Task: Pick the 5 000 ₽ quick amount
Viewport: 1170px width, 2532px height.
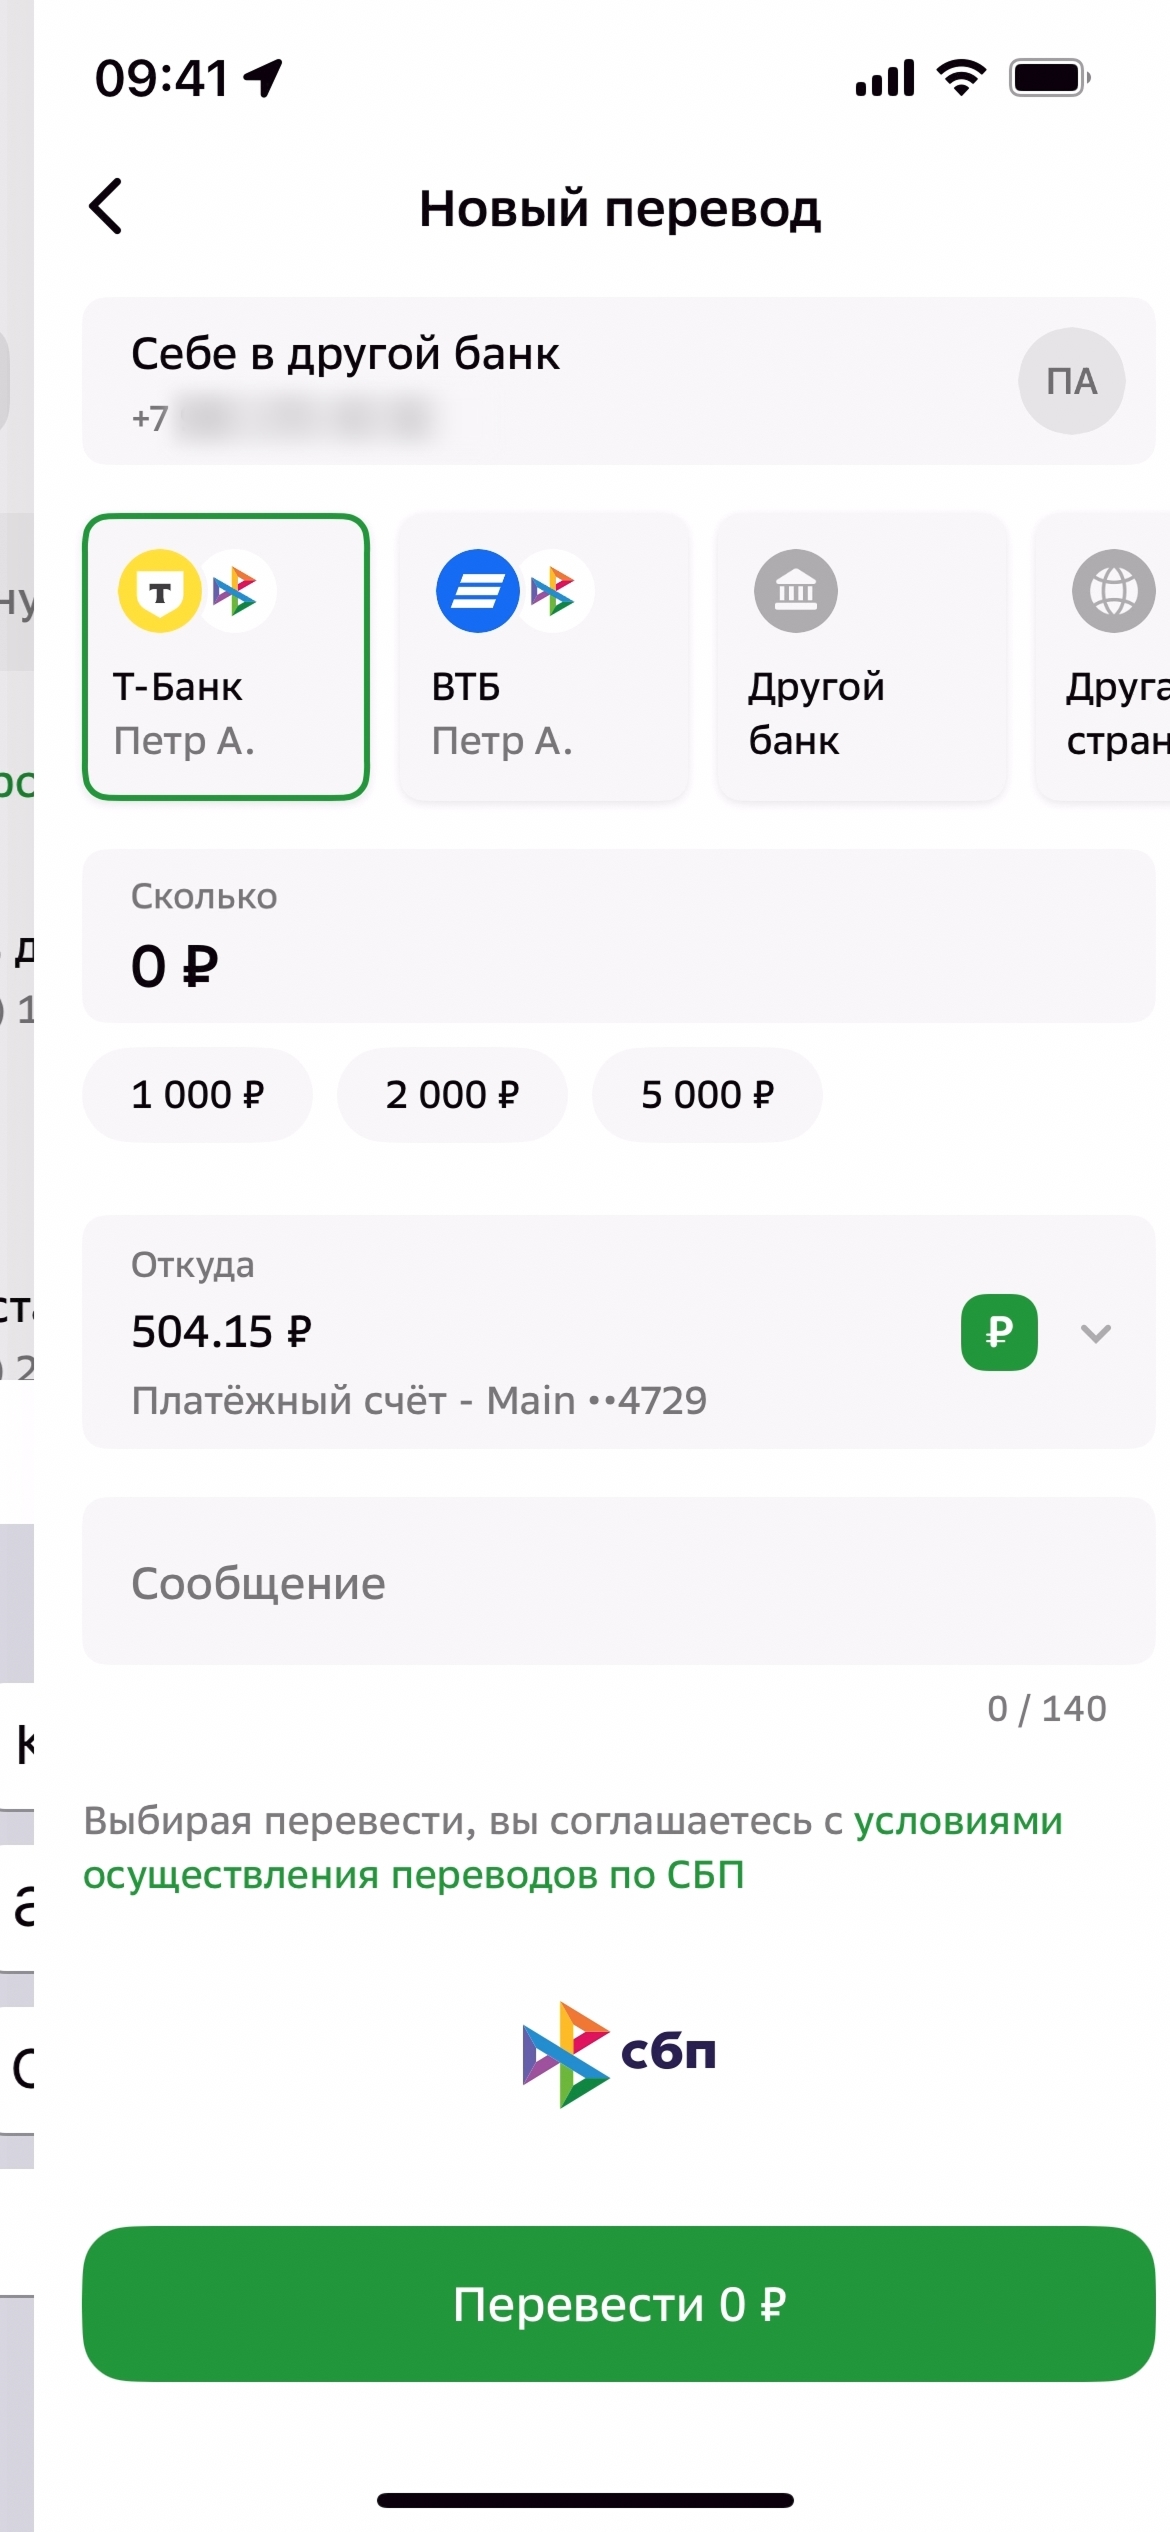Action: click(707, 1095)
